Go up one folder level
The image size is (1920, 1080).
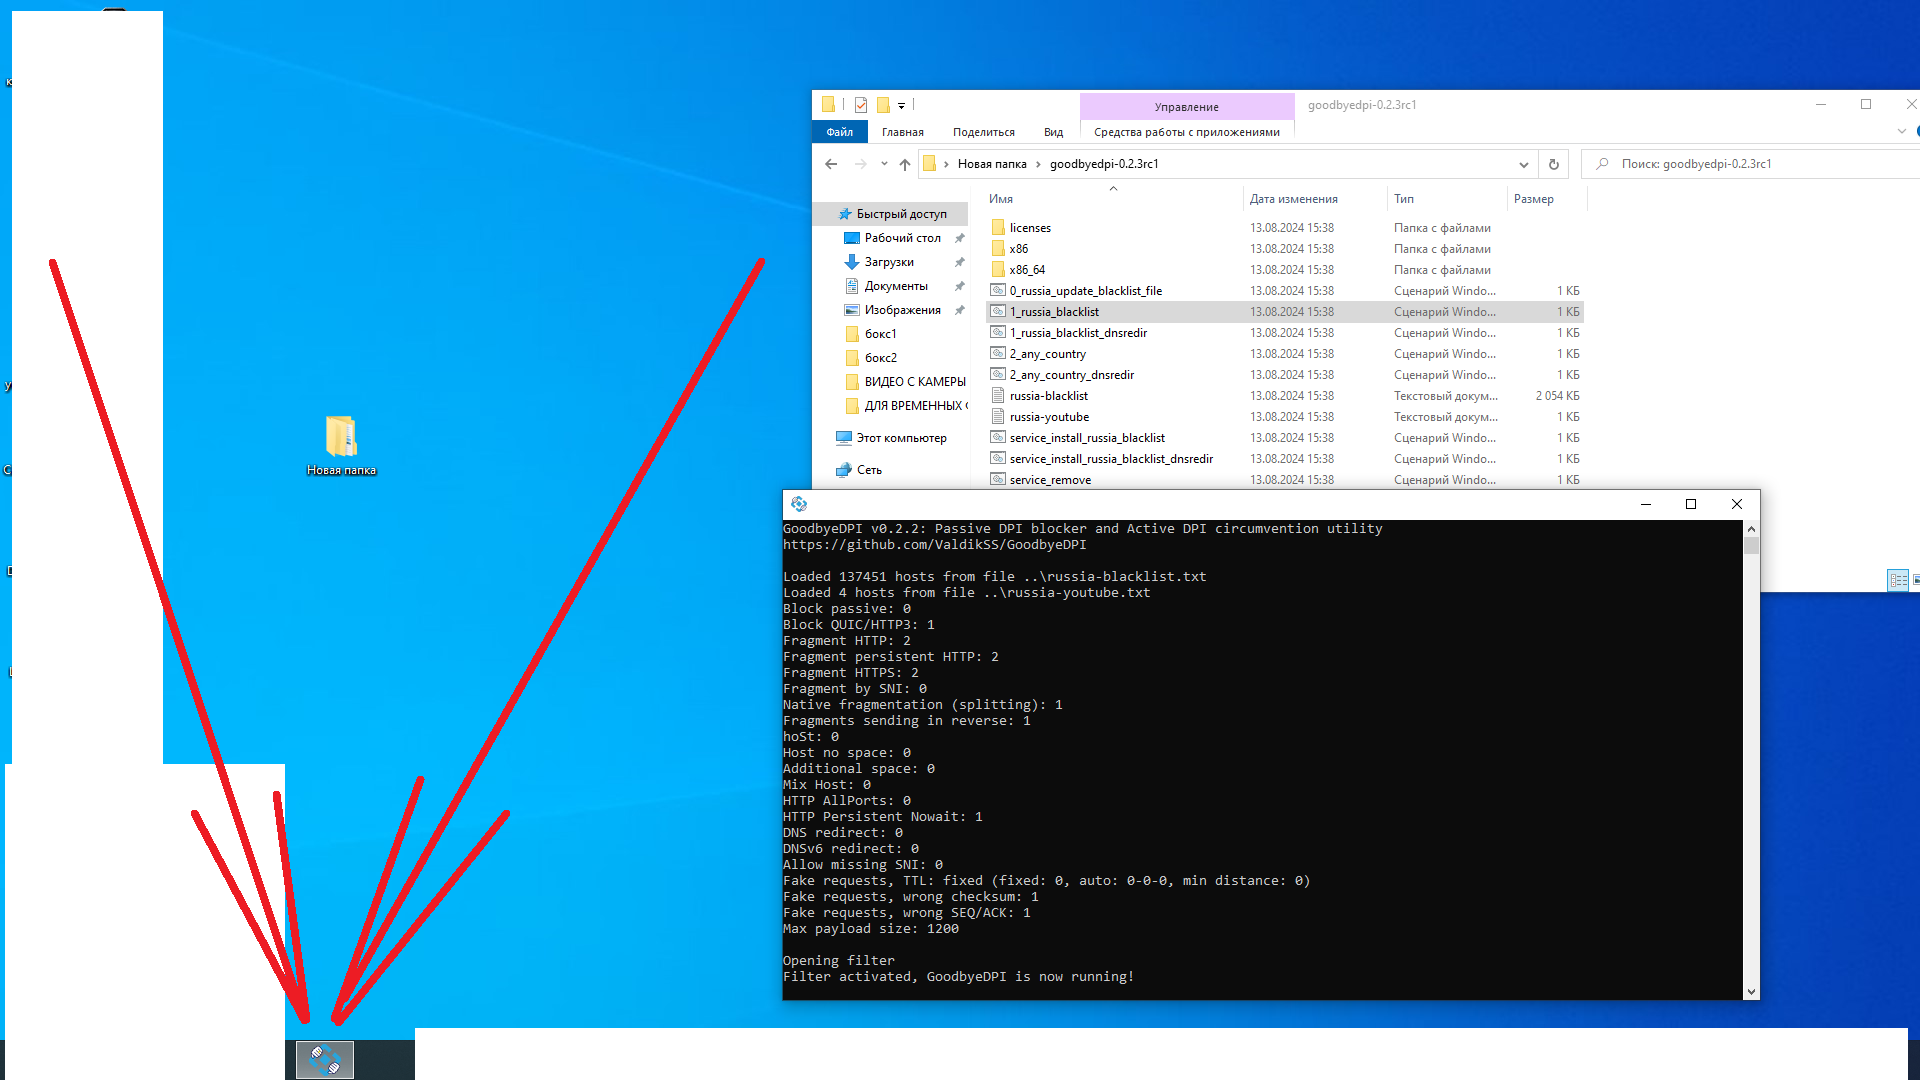(905, 164)
